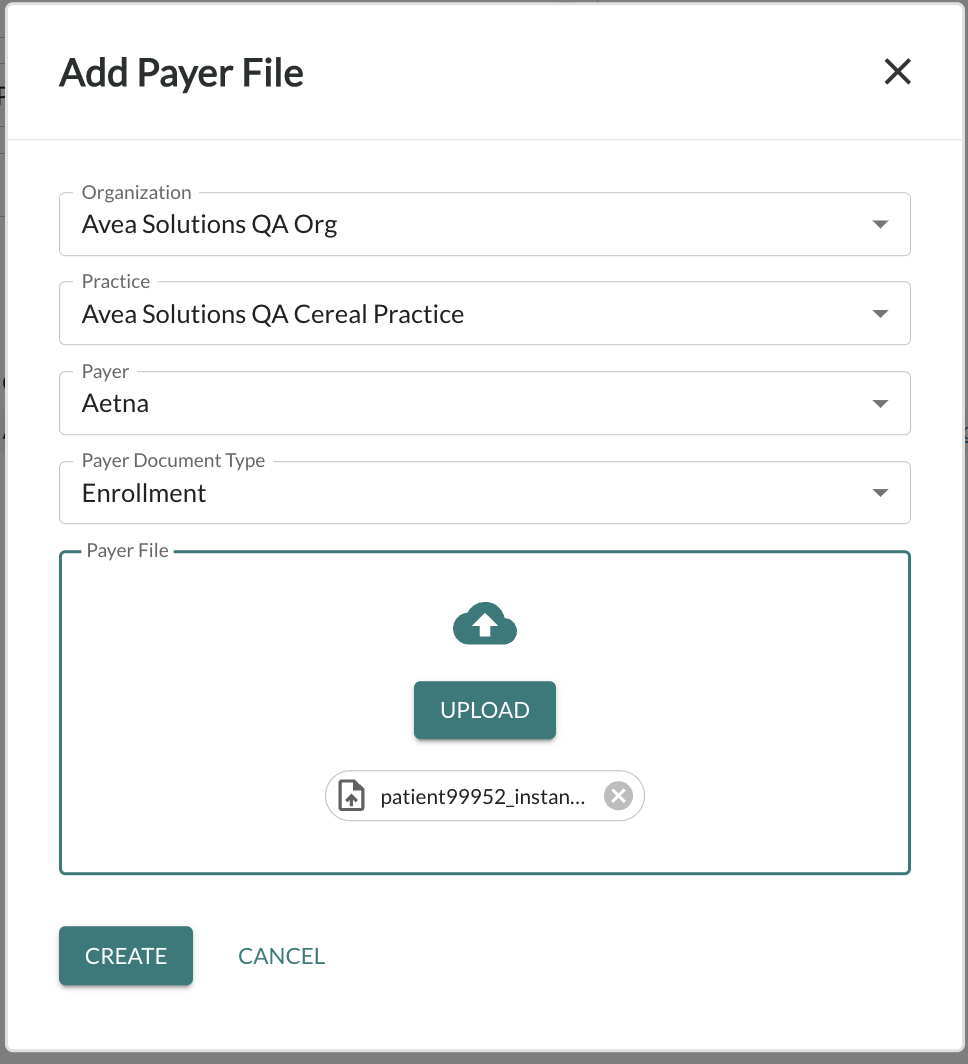Click the file icon on uploaded chip

(351, 796)
